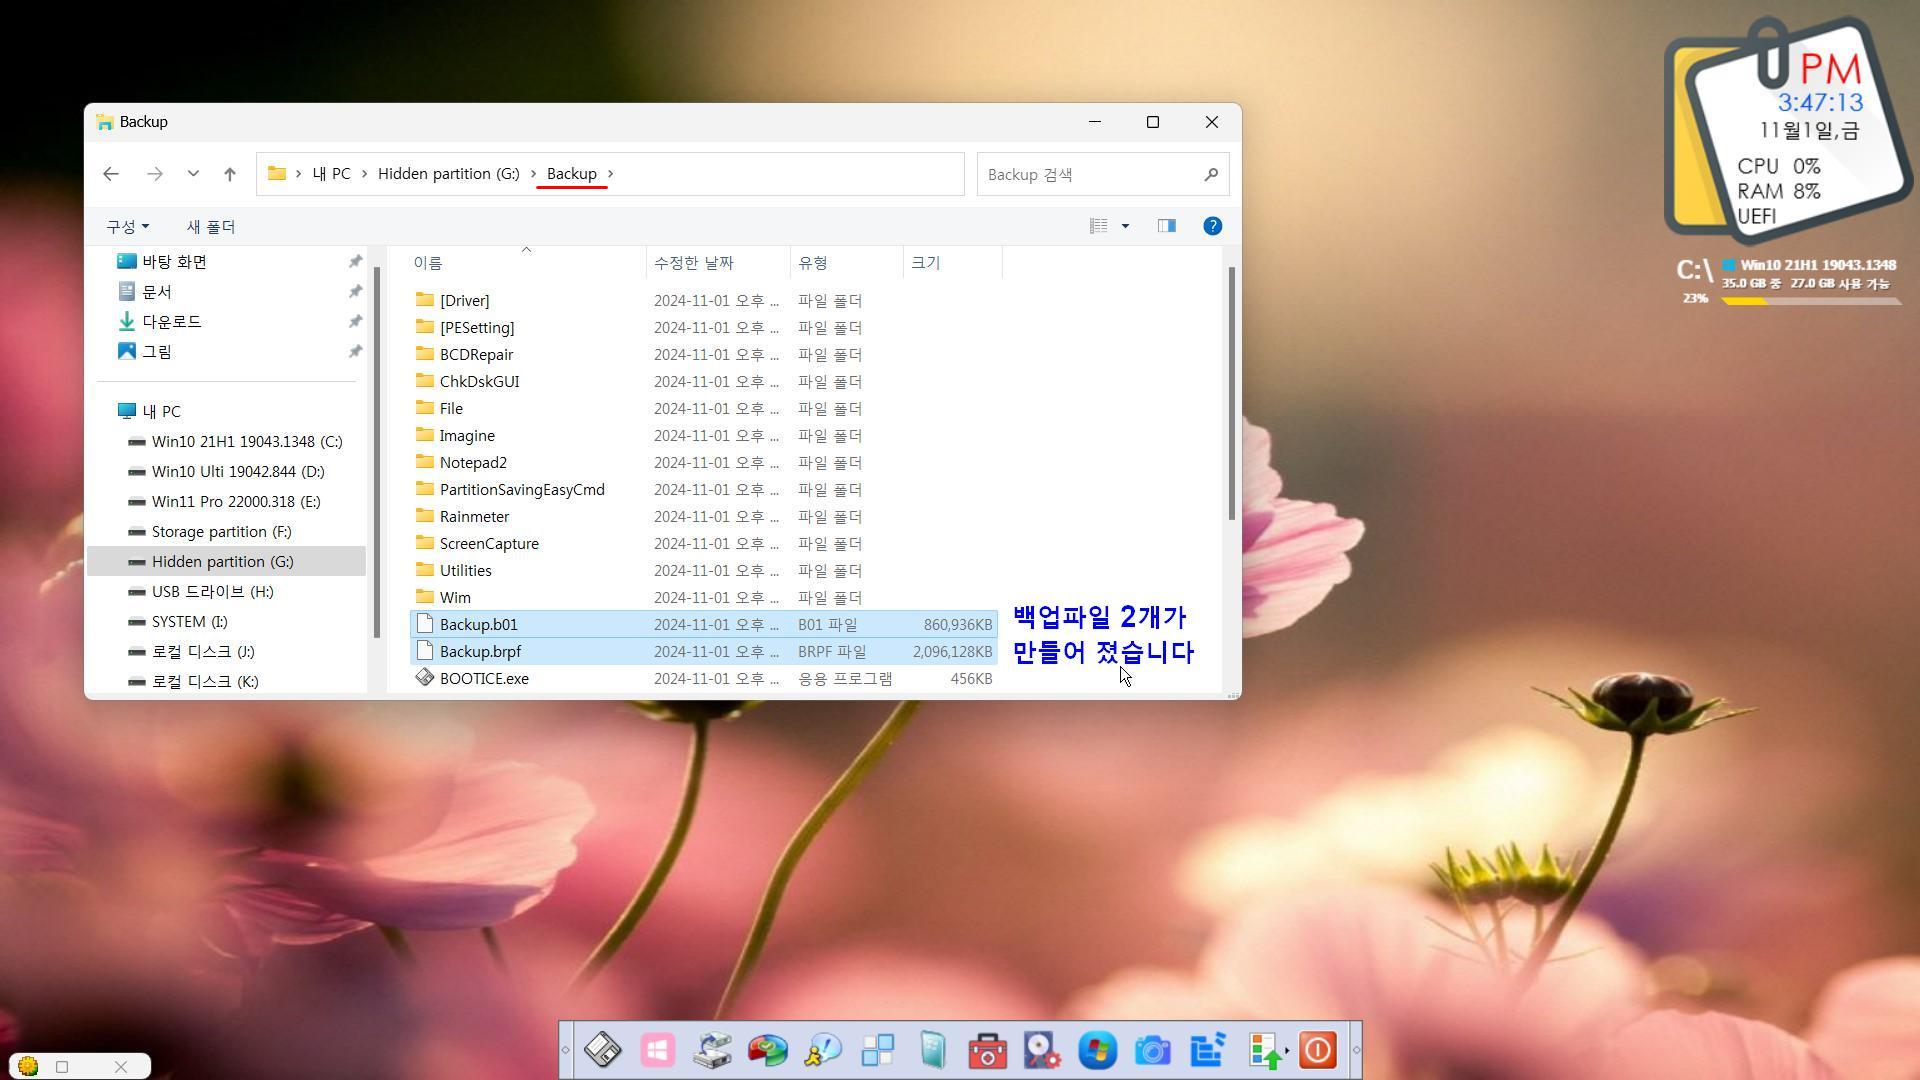Viewport: 1920px width, 1080px height.
Task: Select 그림 in navigation pane
Action: (x=157, y=352)
